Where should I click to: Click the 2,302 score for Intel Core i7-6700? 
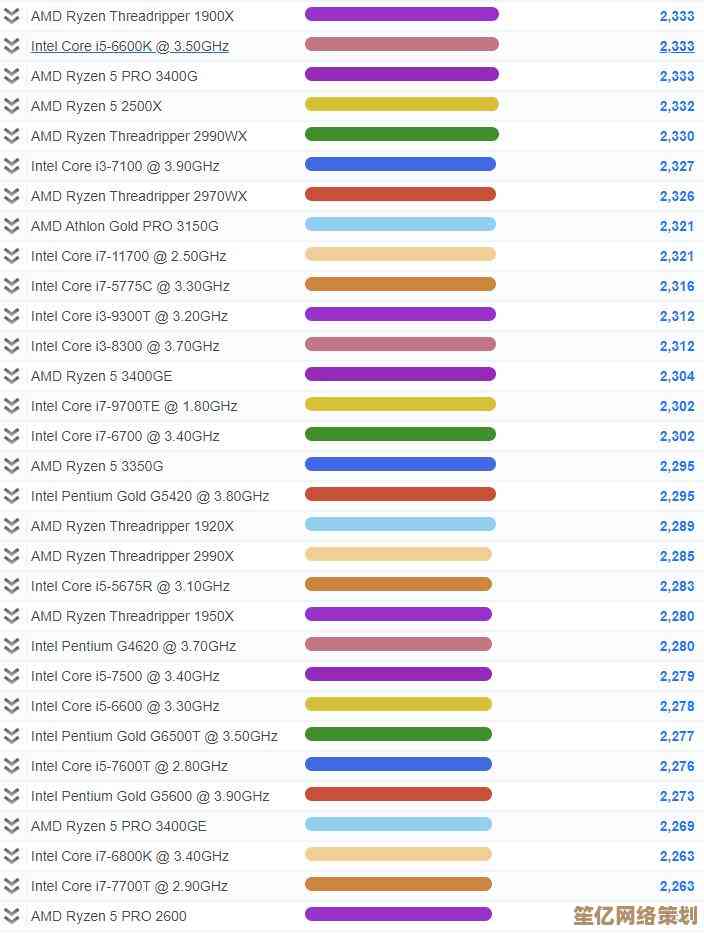click(676, 436)
